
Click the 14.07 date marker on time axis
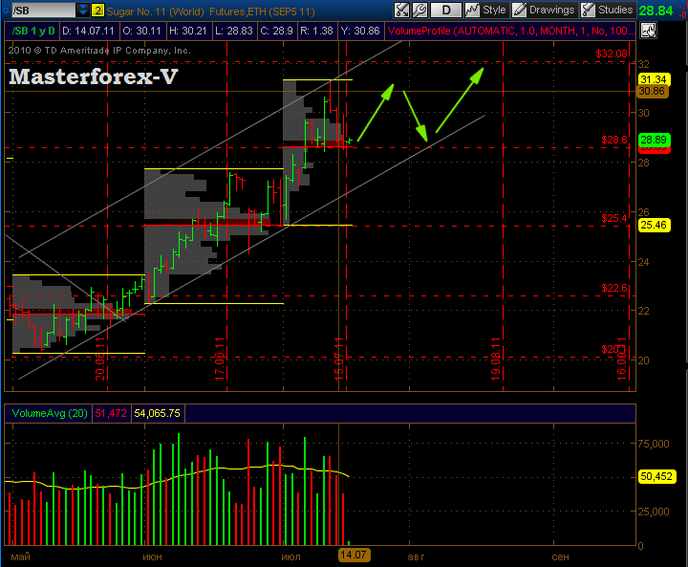(x=353, y=555)
